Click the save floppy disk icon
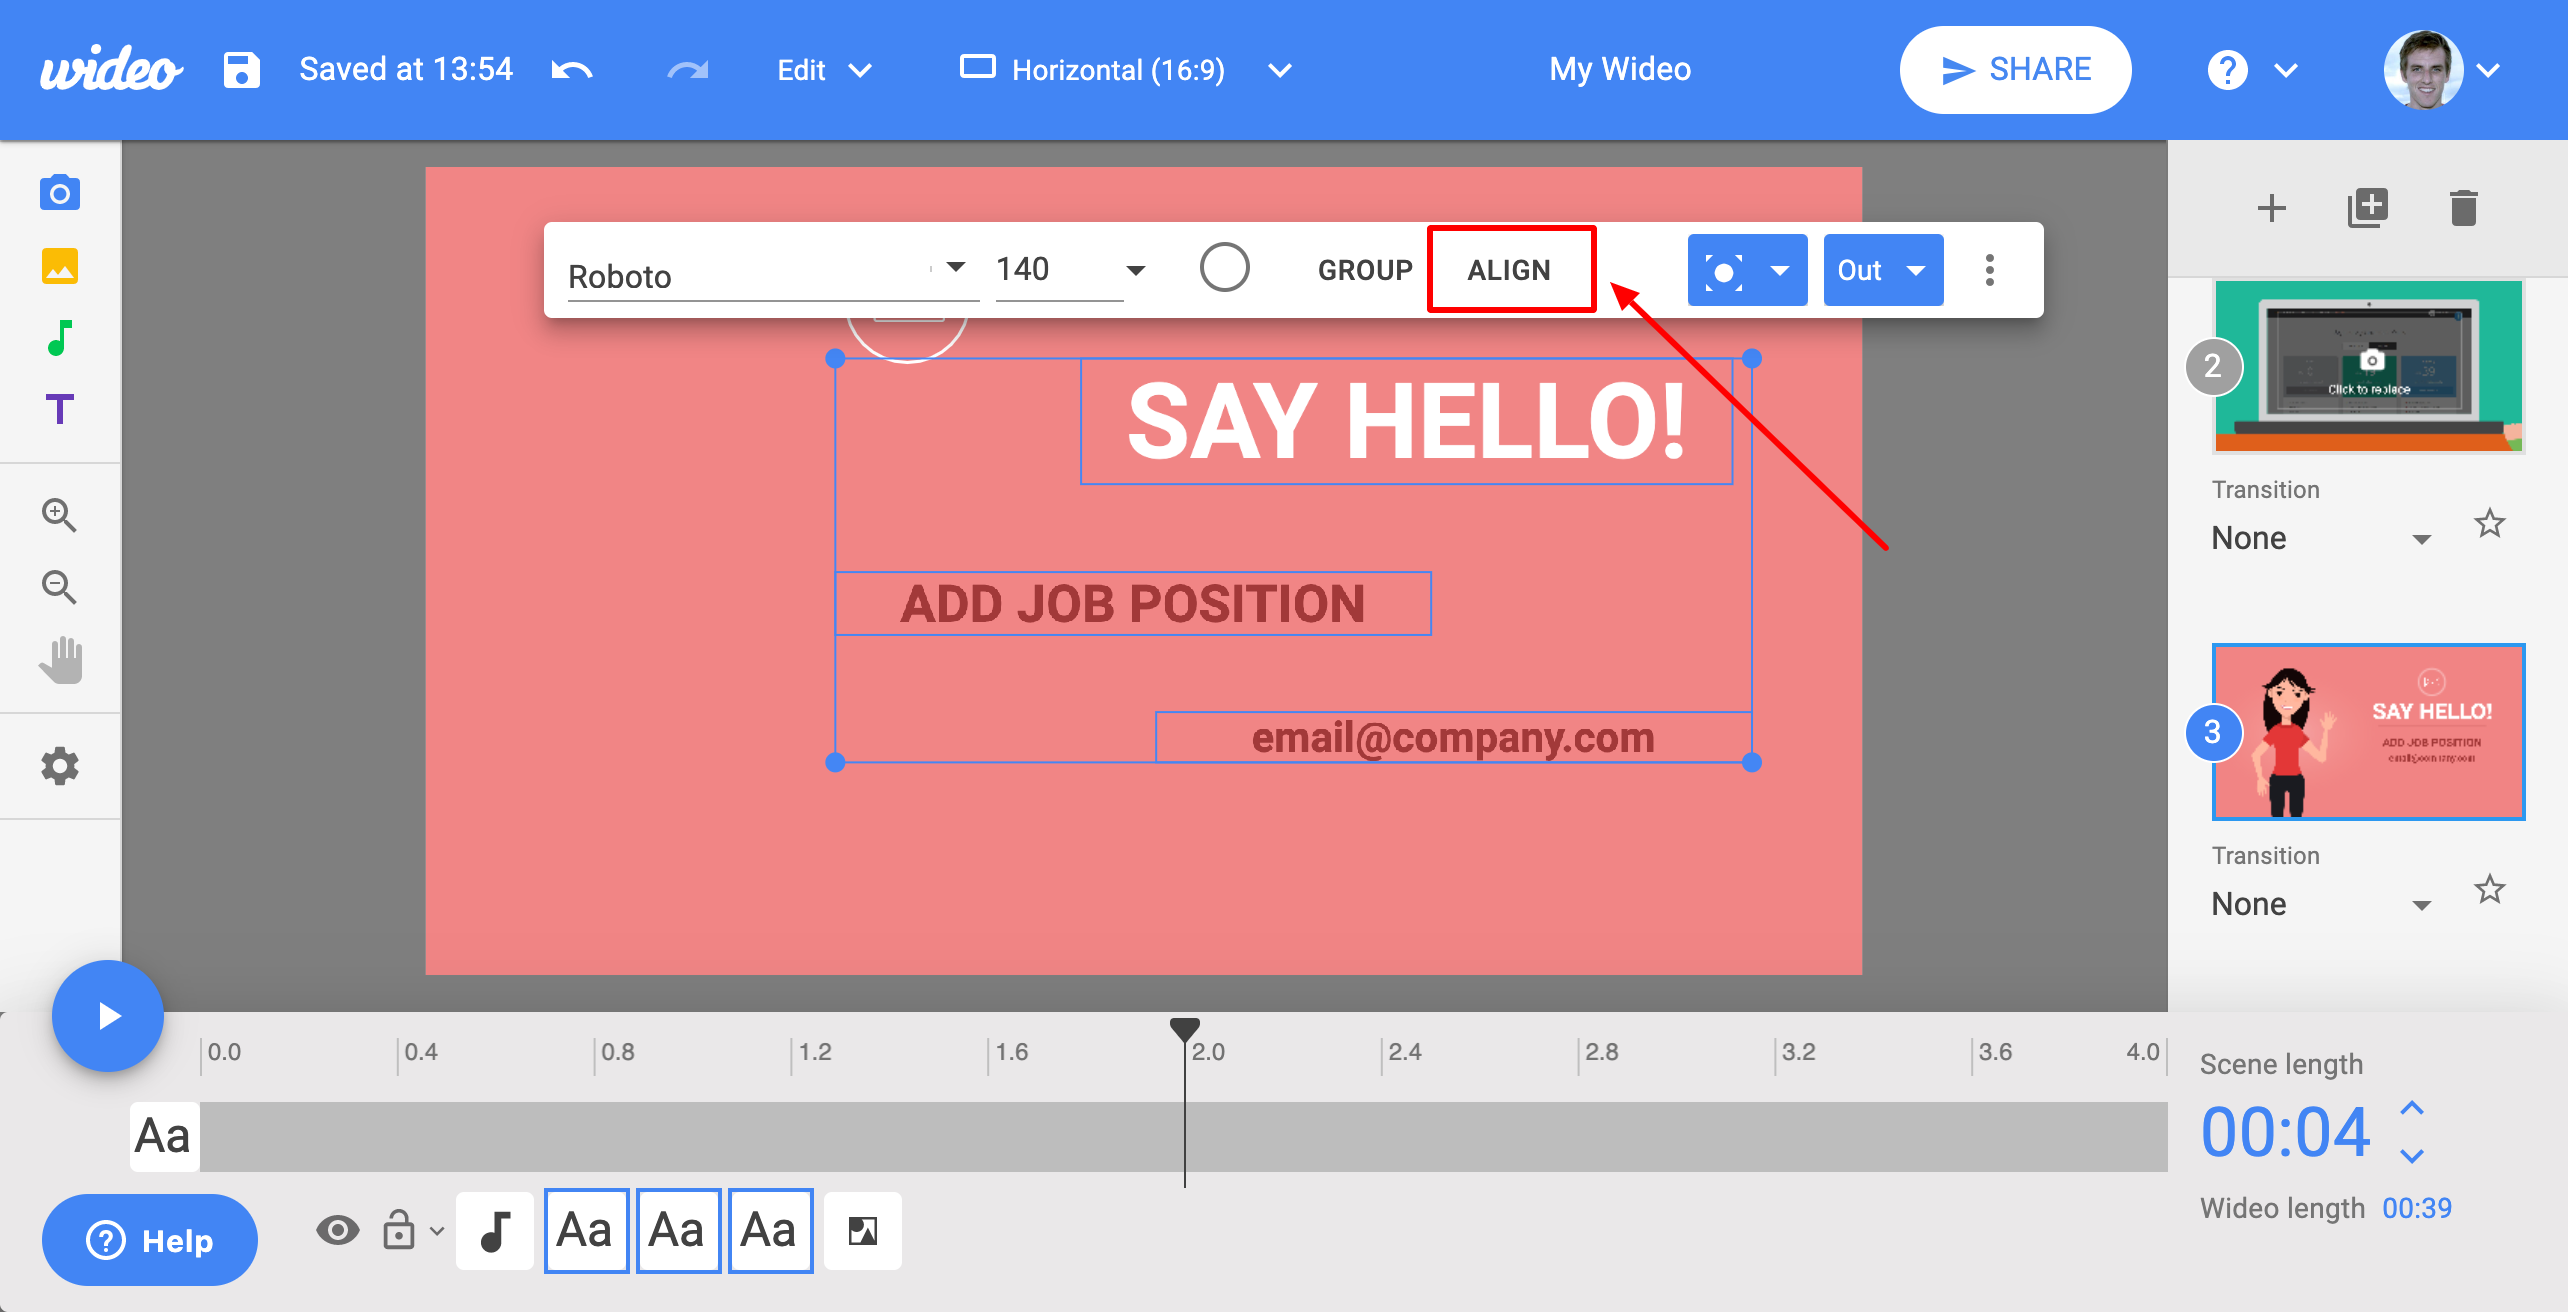Image resolution: width=2568 pixels, height=1312 pixels. click(x=241, y=70)
